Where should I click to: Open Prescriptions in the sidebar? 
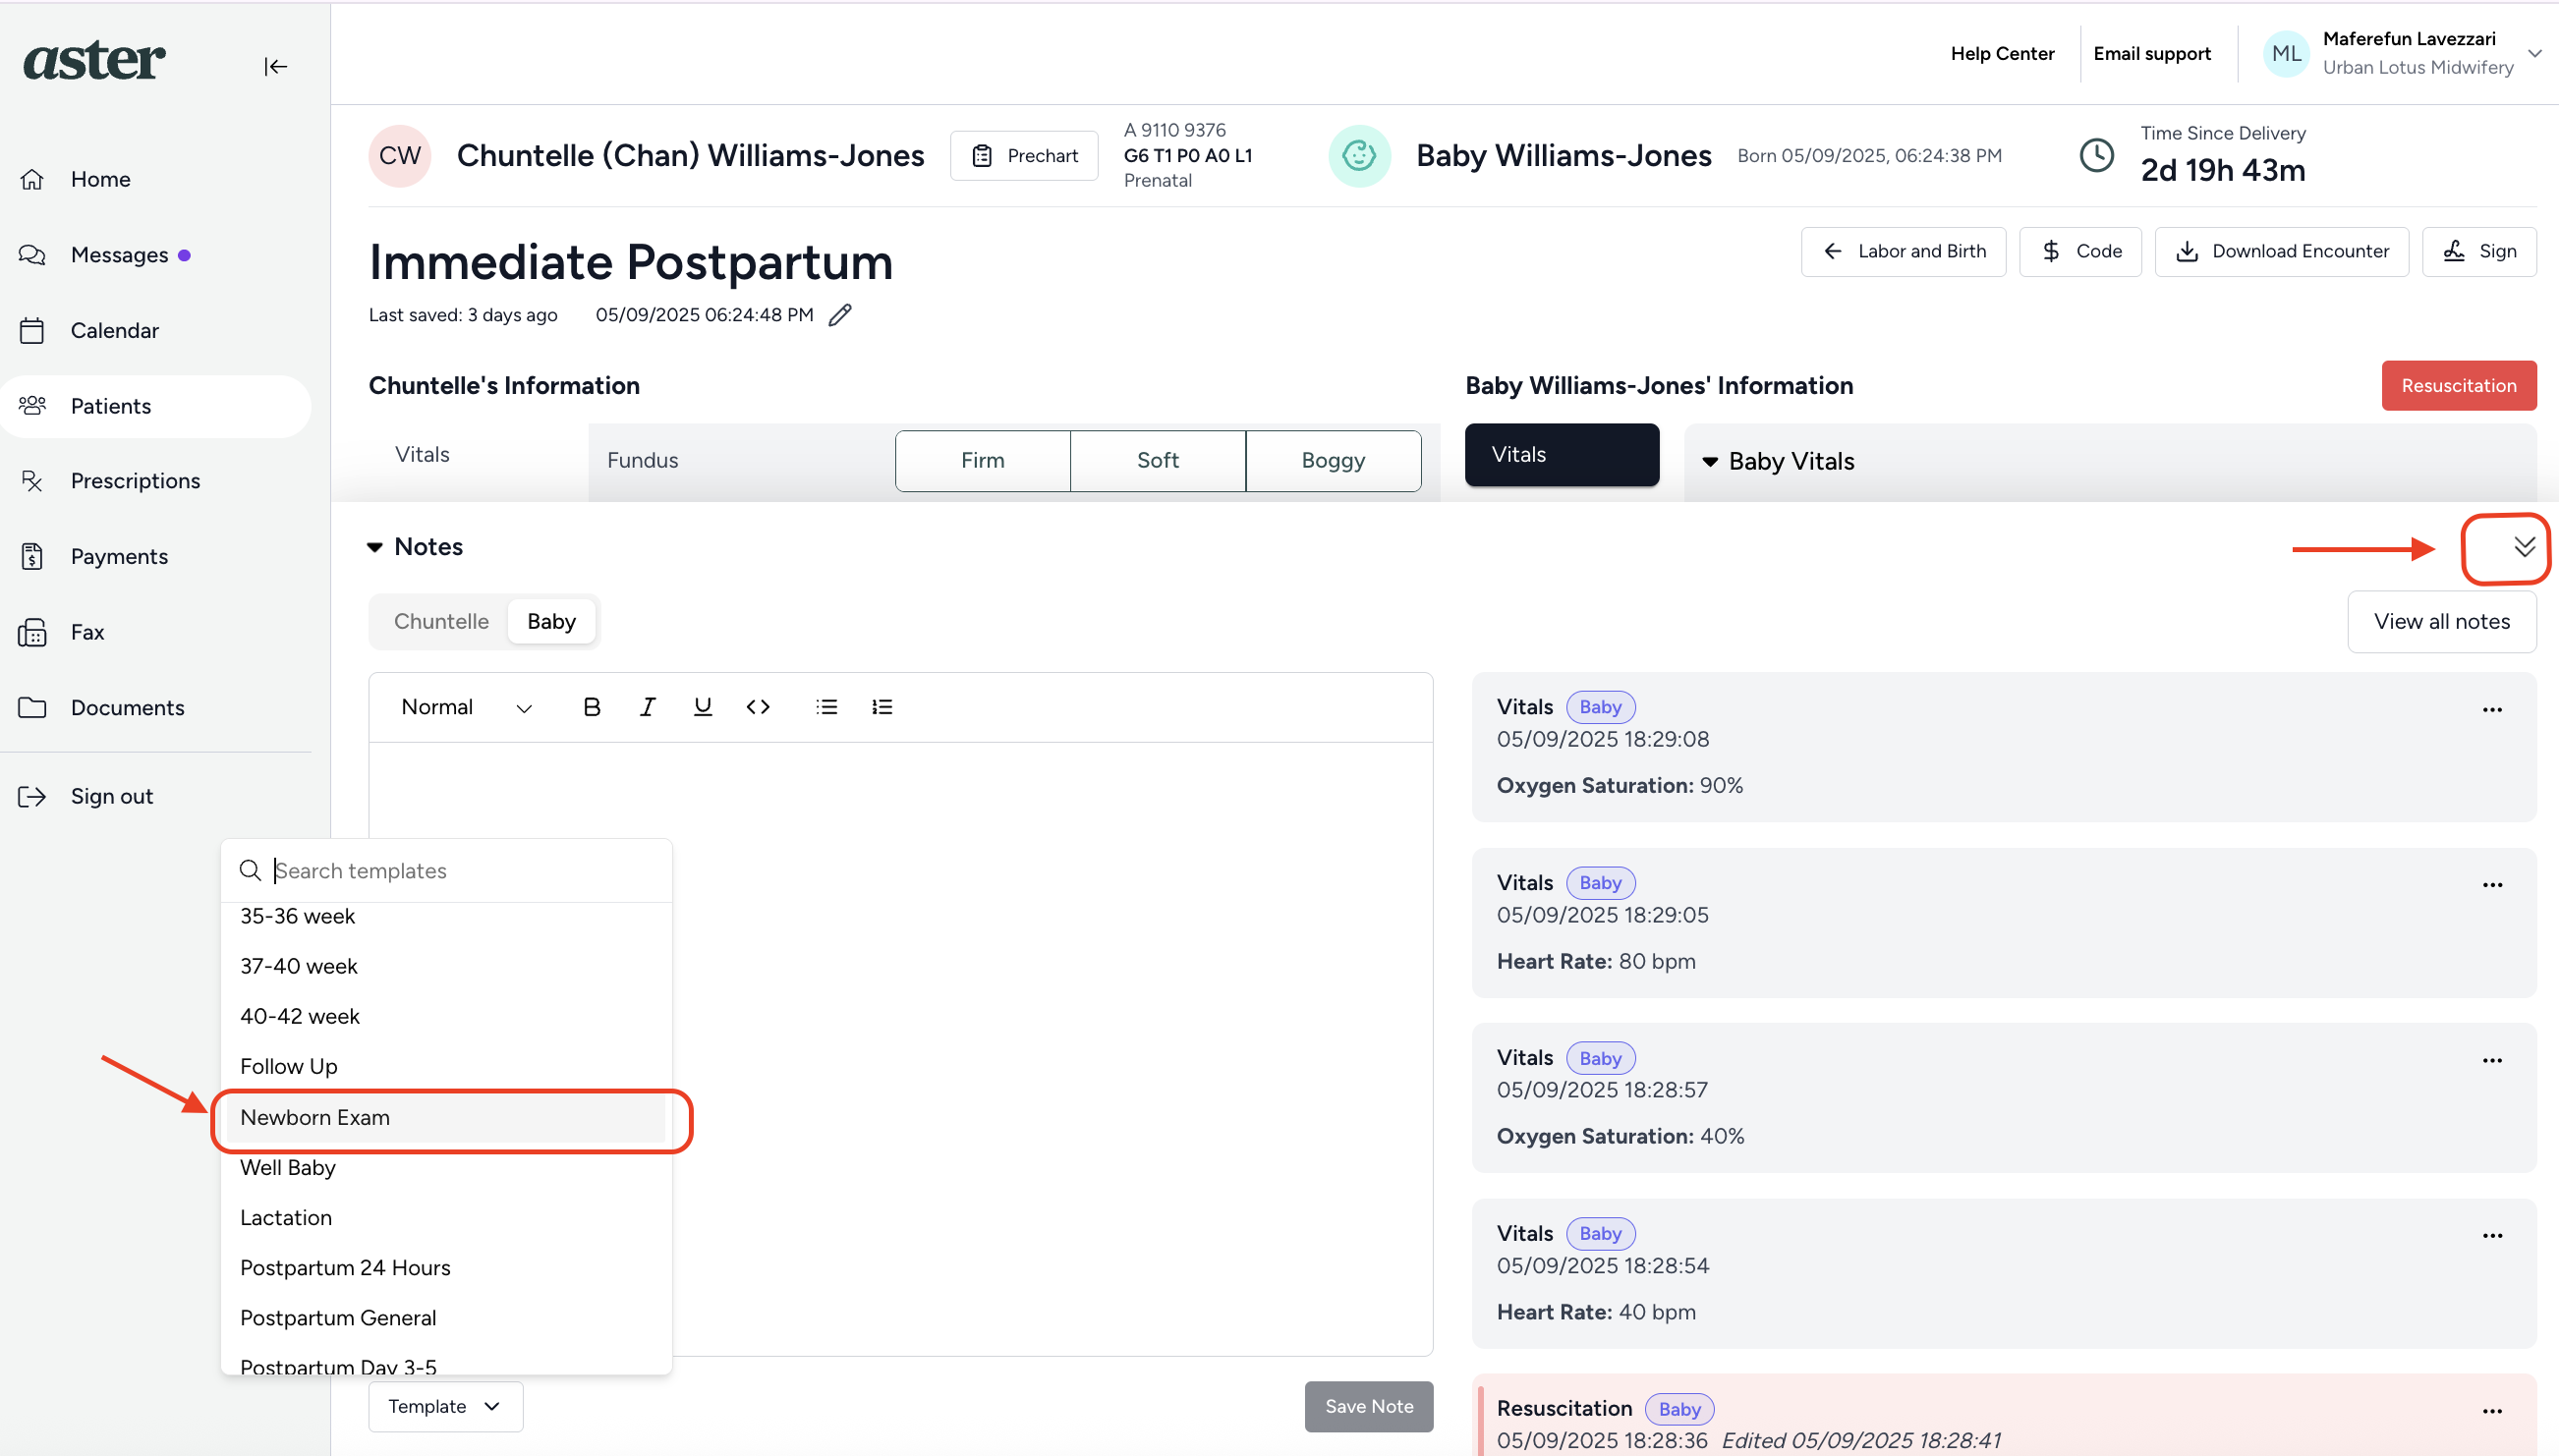tap(135, 481)
